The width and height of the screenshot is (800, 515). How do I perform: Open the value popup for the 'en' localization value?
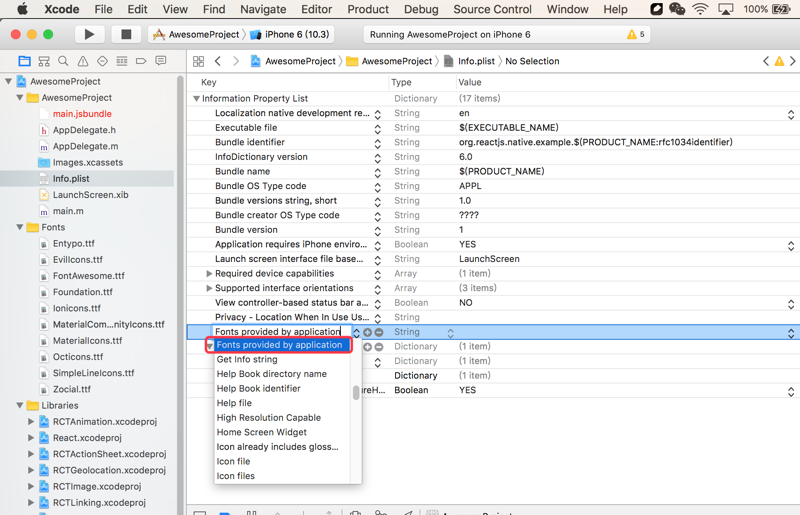pos(791,114)
